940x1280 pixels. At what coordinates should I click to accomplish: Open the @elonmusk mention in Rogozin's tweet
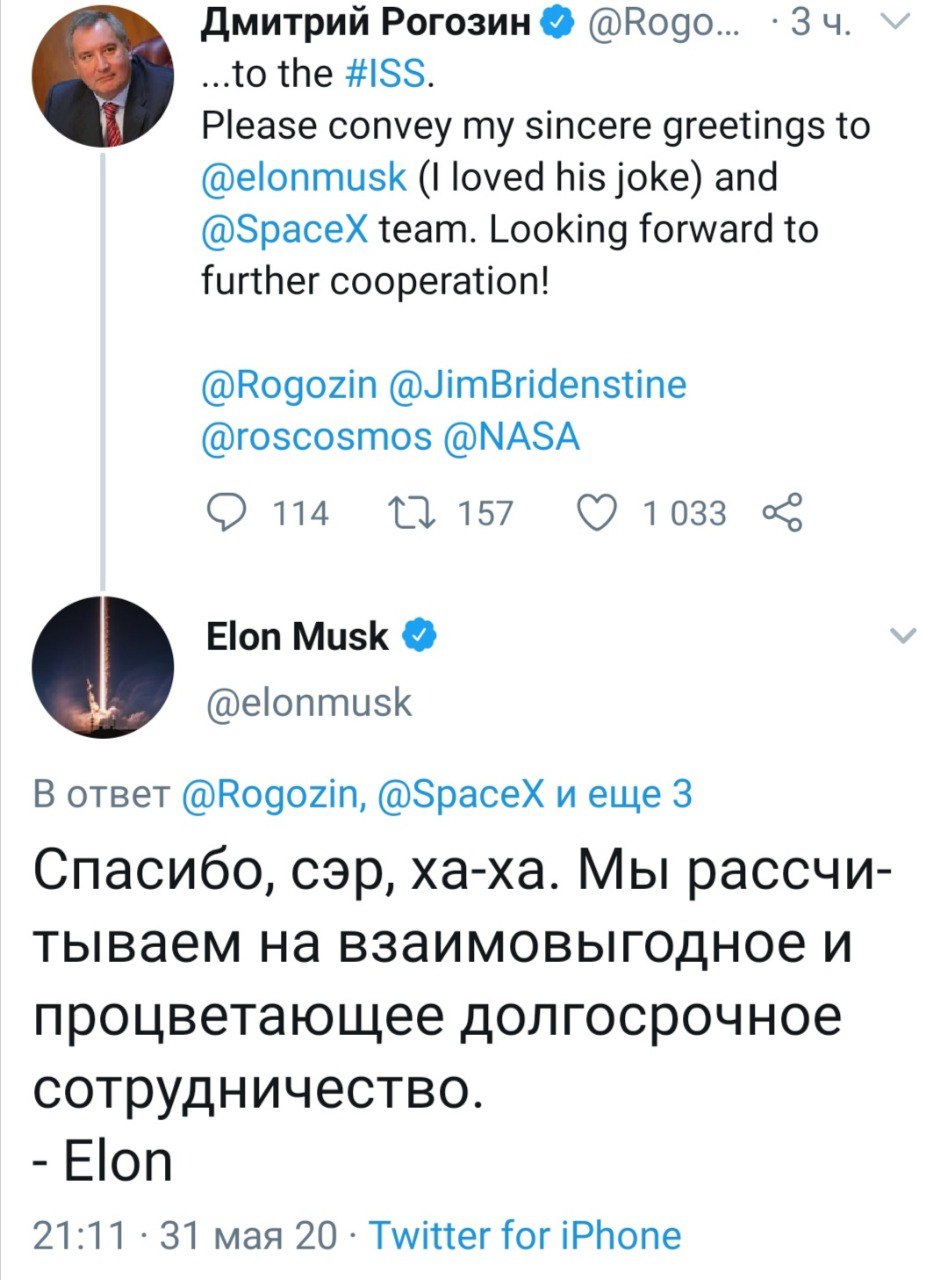[304, 179]
